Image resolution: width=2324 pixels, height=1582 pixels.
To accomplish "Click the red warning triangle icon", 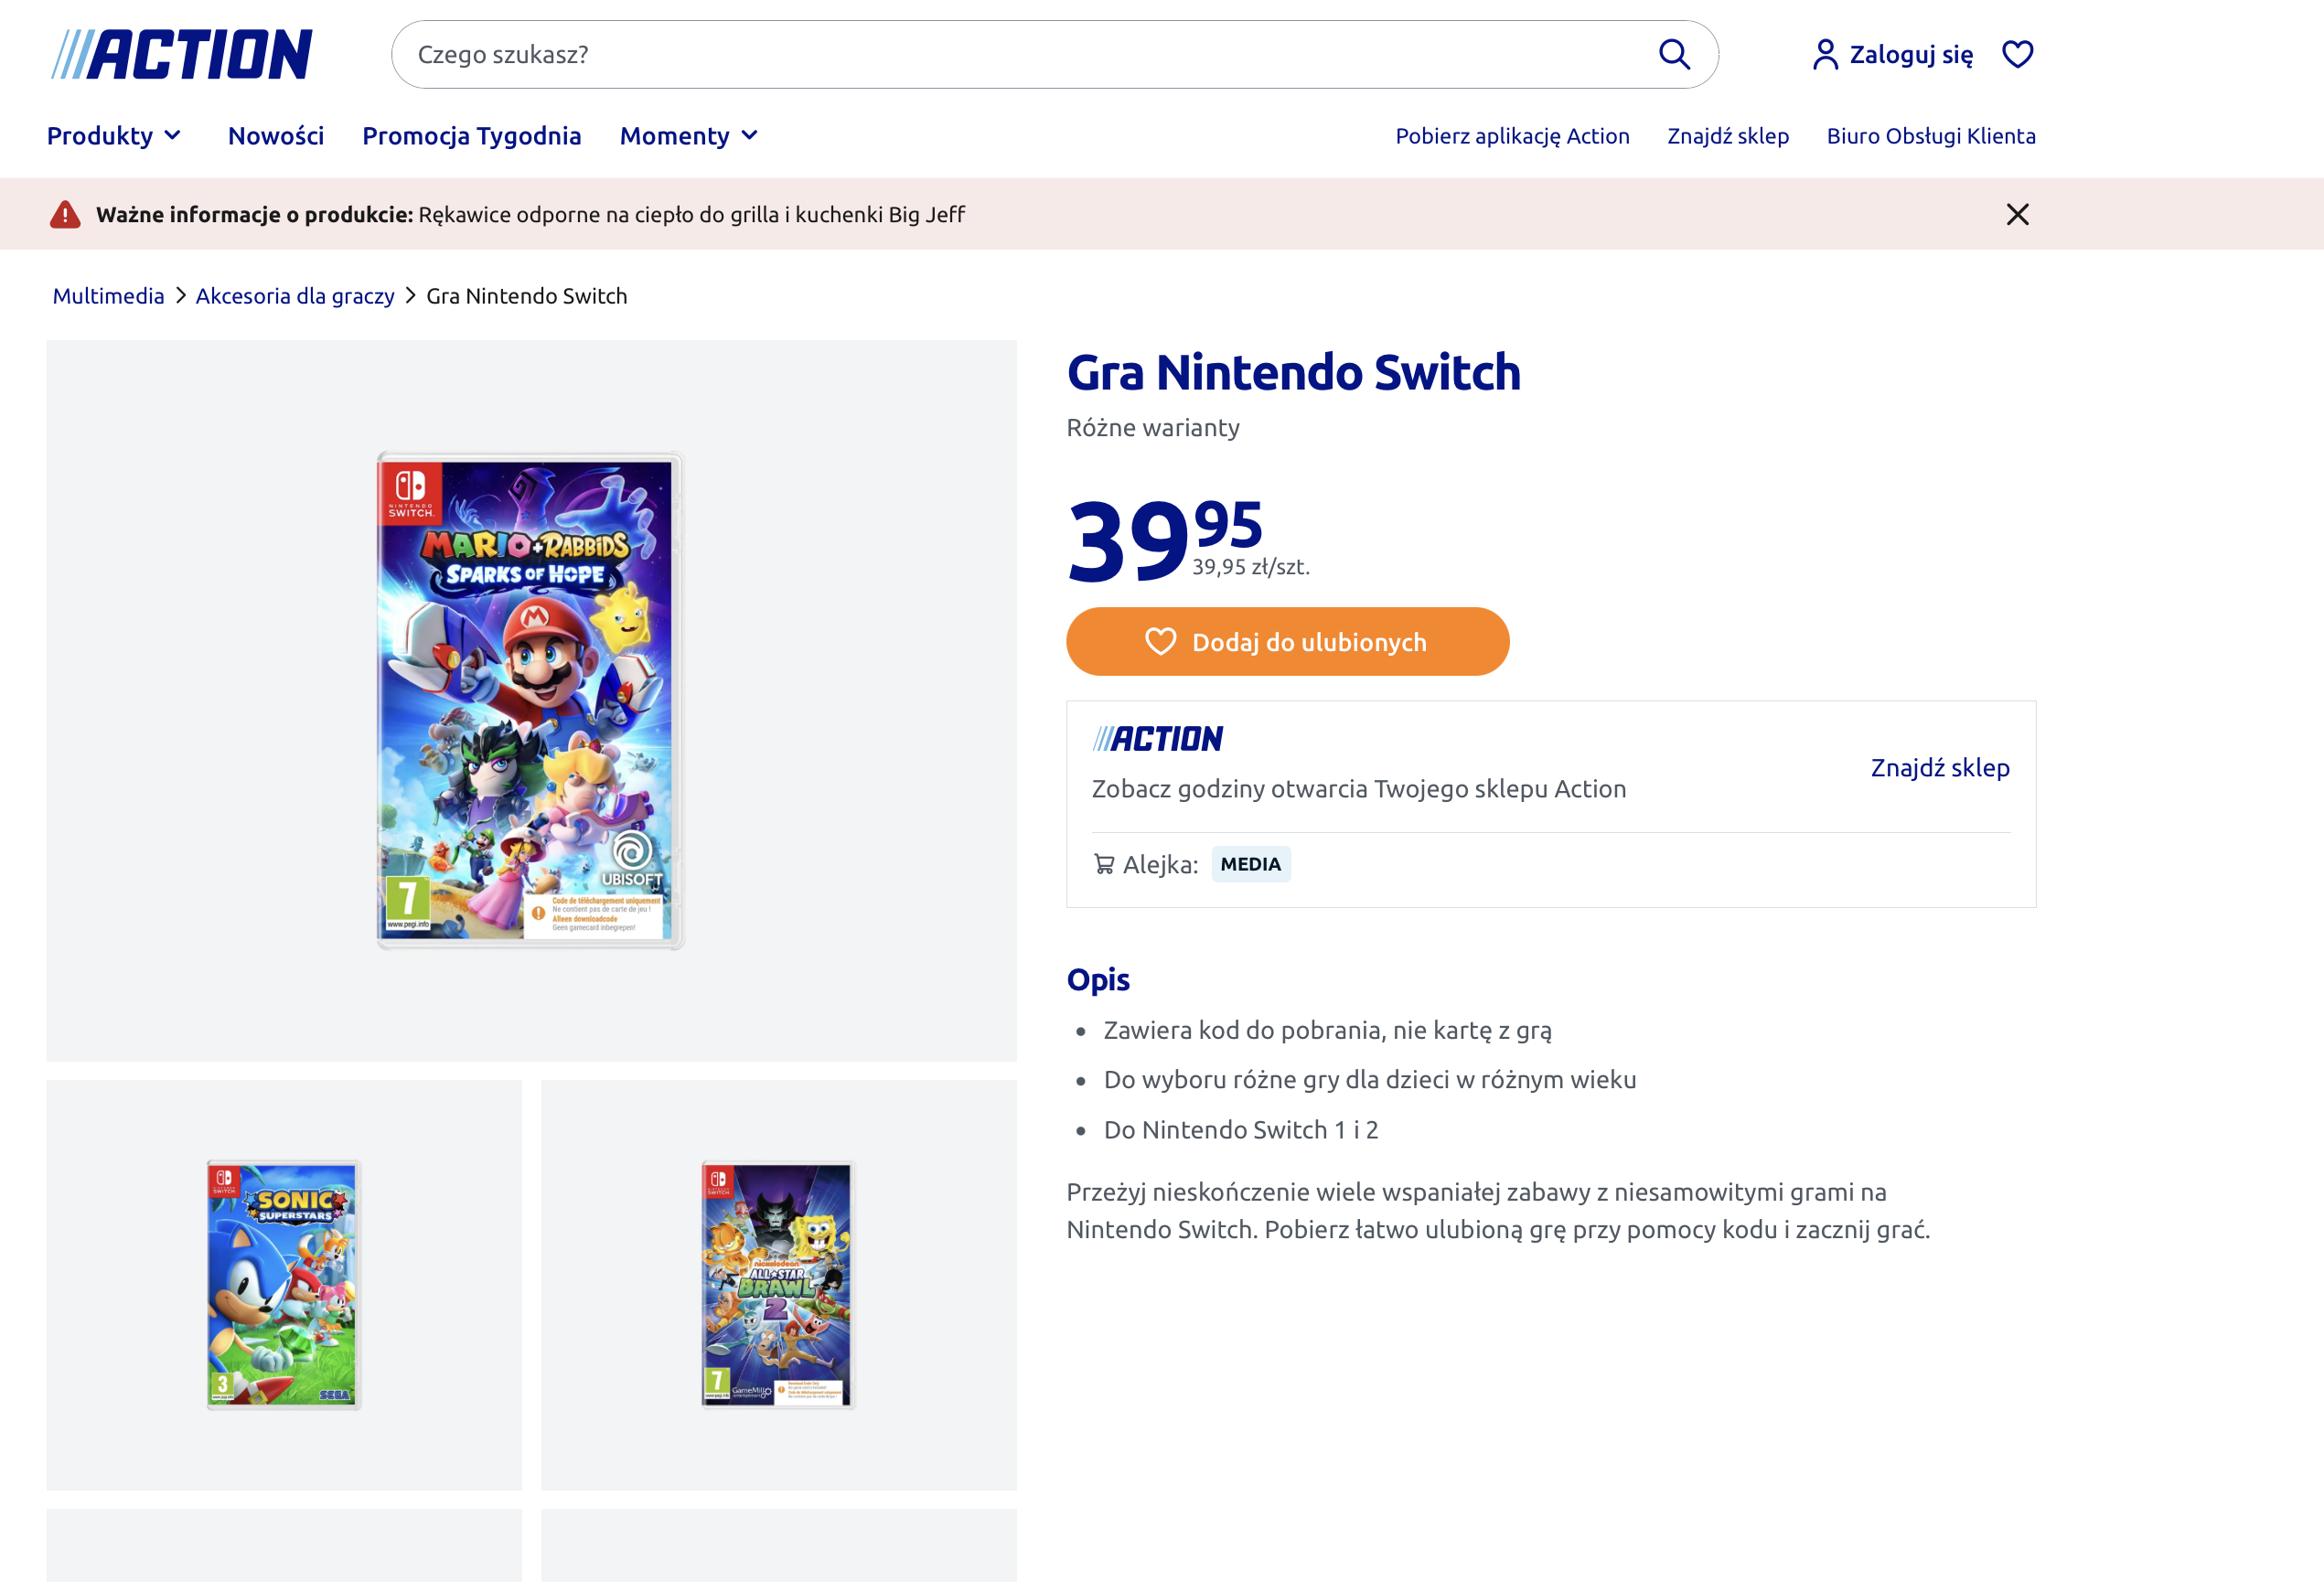I will (x=65, y=214).
